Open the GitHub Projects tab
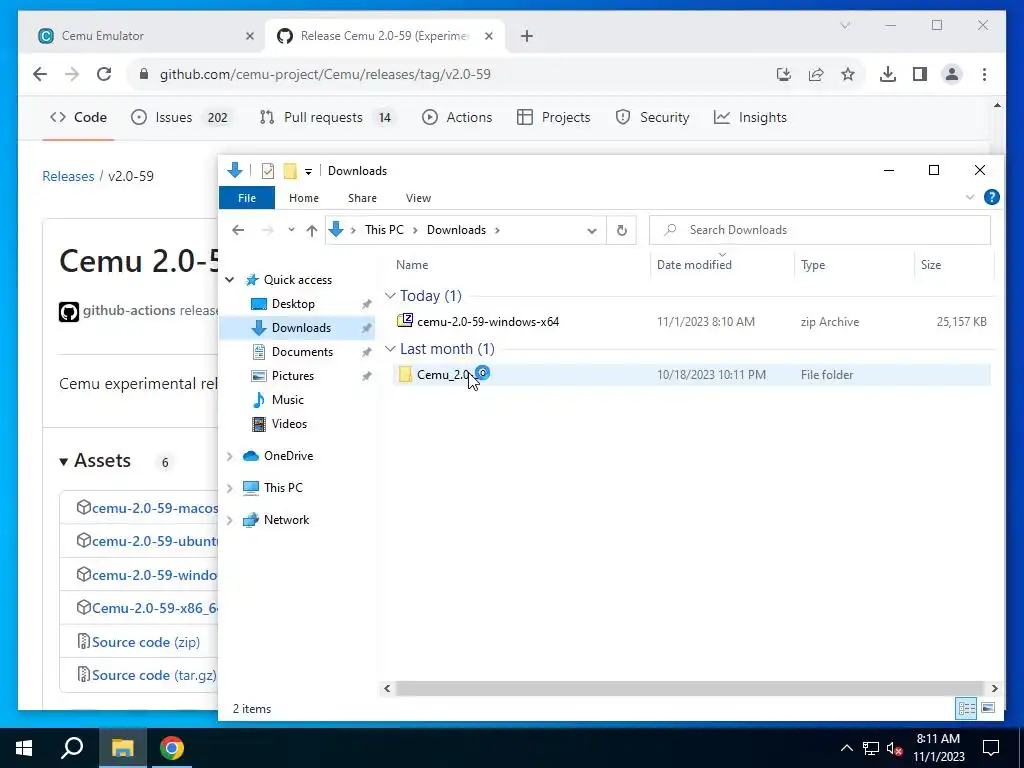This screenshot has height=768, width=1024. coord(554,118)
